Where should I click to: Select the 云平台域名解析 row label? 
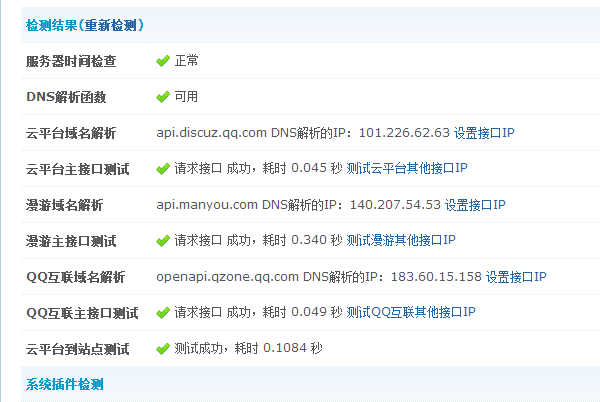click(71, 133)
